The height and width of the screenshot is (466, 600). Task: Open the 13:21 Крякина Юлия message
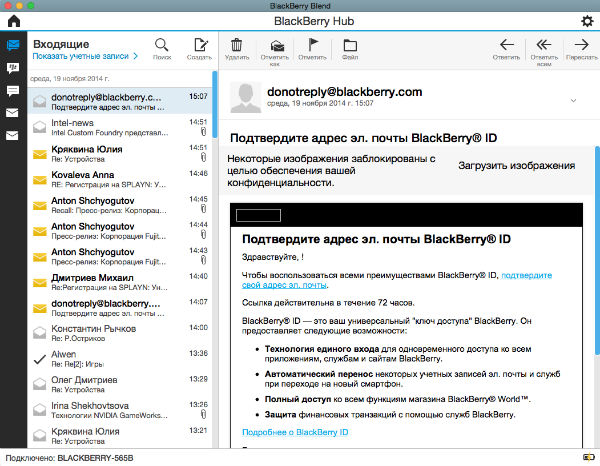[120, 435]
